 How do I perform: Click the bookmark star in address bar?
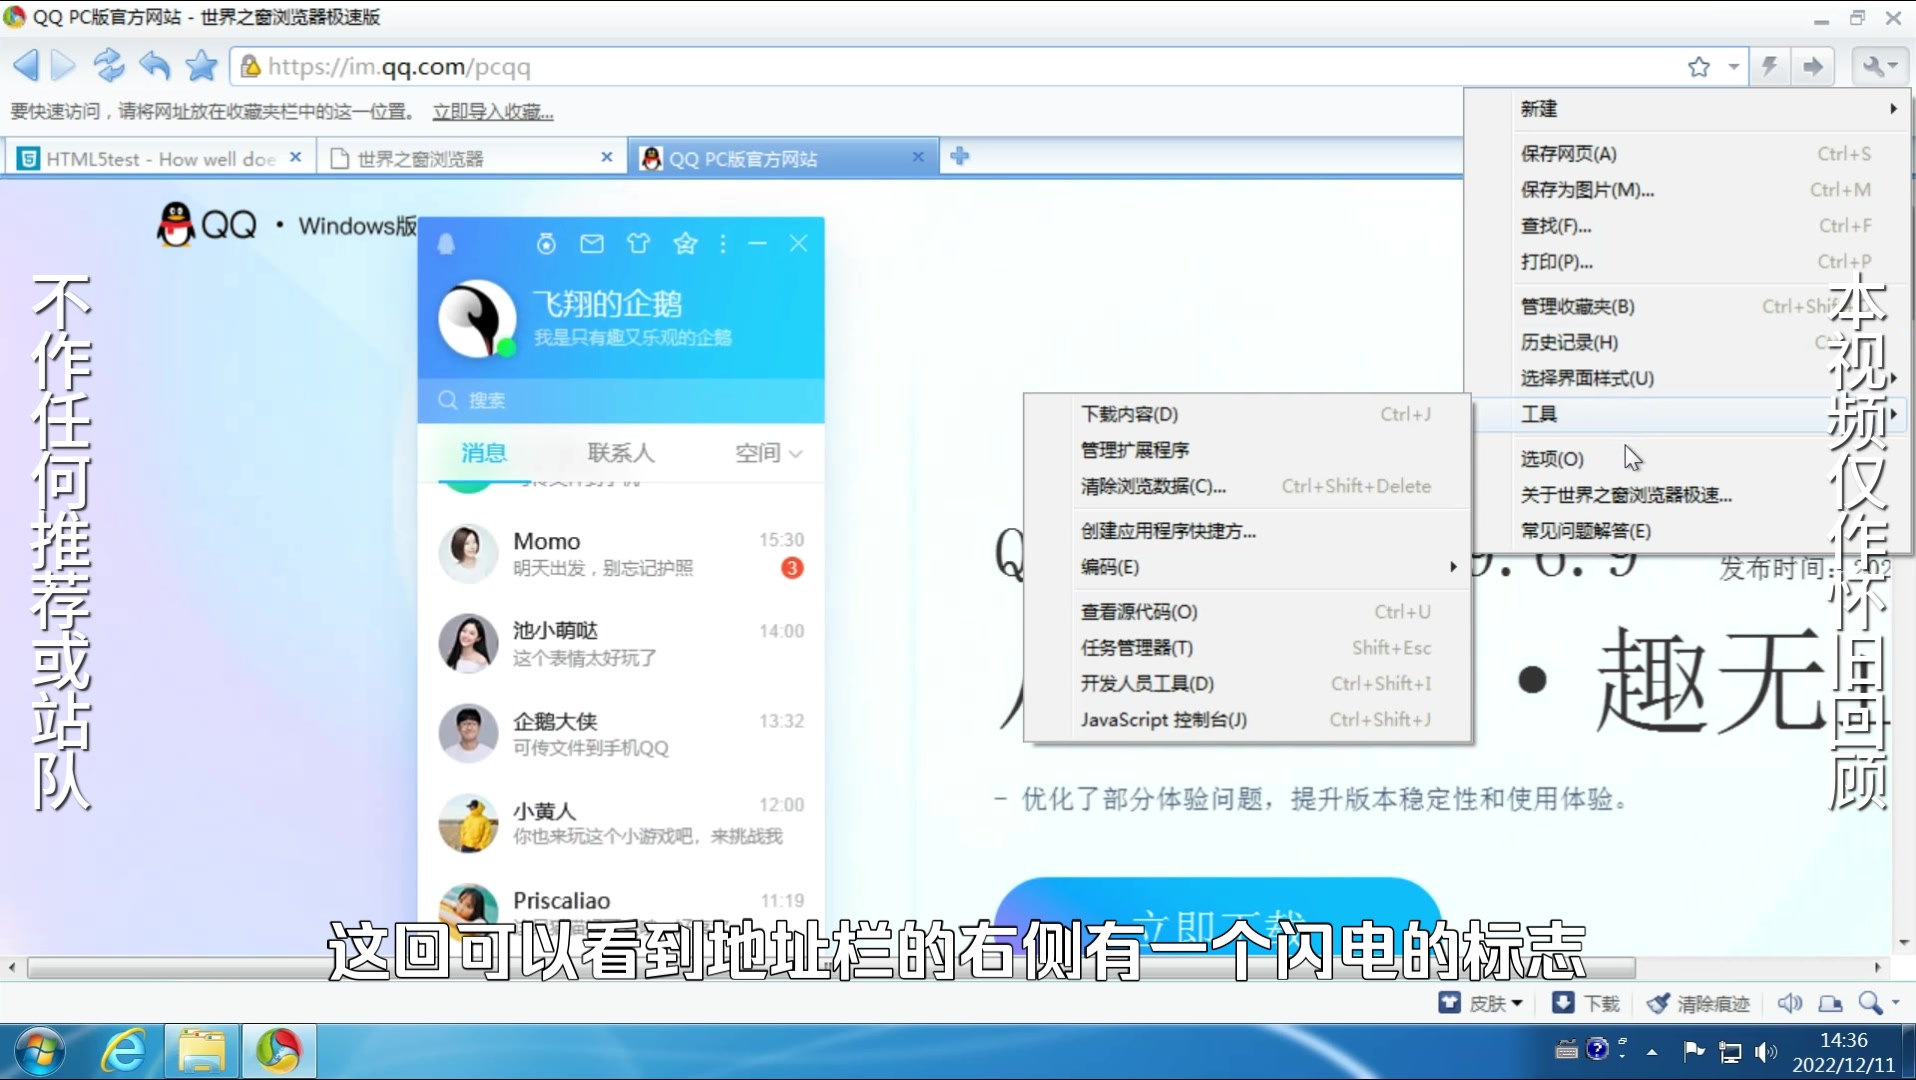[x=1699, y=67]
